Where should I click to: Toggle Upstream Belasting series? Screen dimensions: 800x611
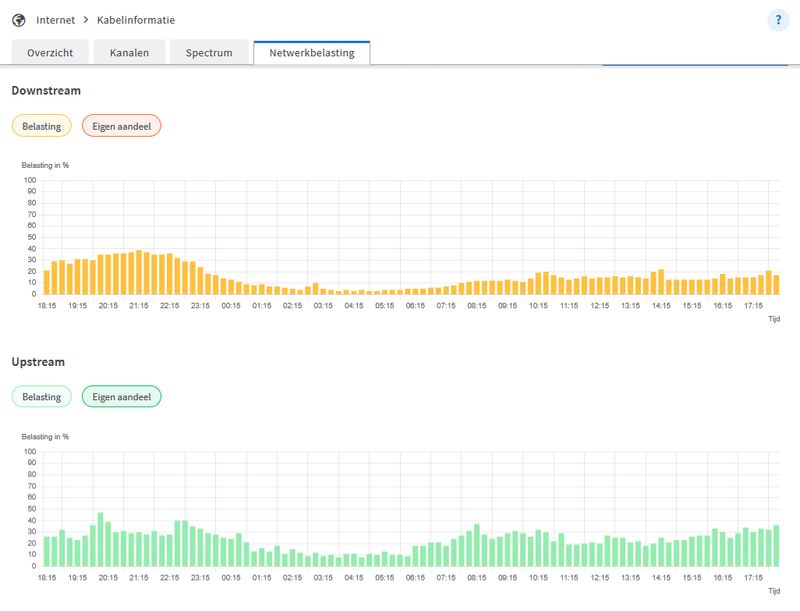(x=42, y=397)
